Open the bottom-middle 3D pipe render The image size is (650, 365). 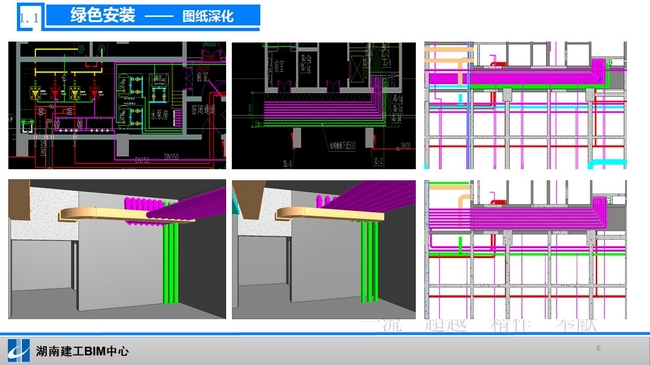click(324, 249)
